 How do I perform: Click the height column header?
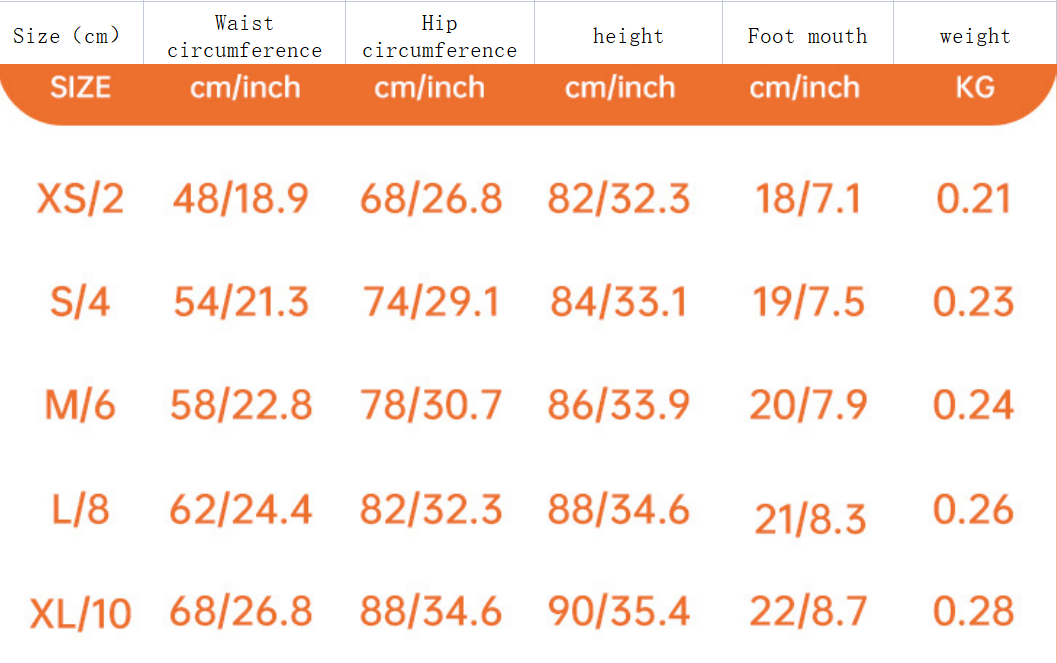[628, 36]
